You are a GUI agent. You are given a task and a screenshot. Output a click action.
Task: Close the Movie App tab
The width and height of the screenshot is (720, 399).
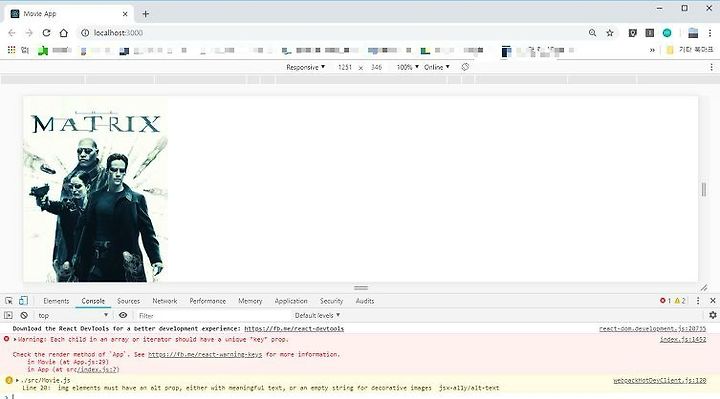(x=125, y=14)
